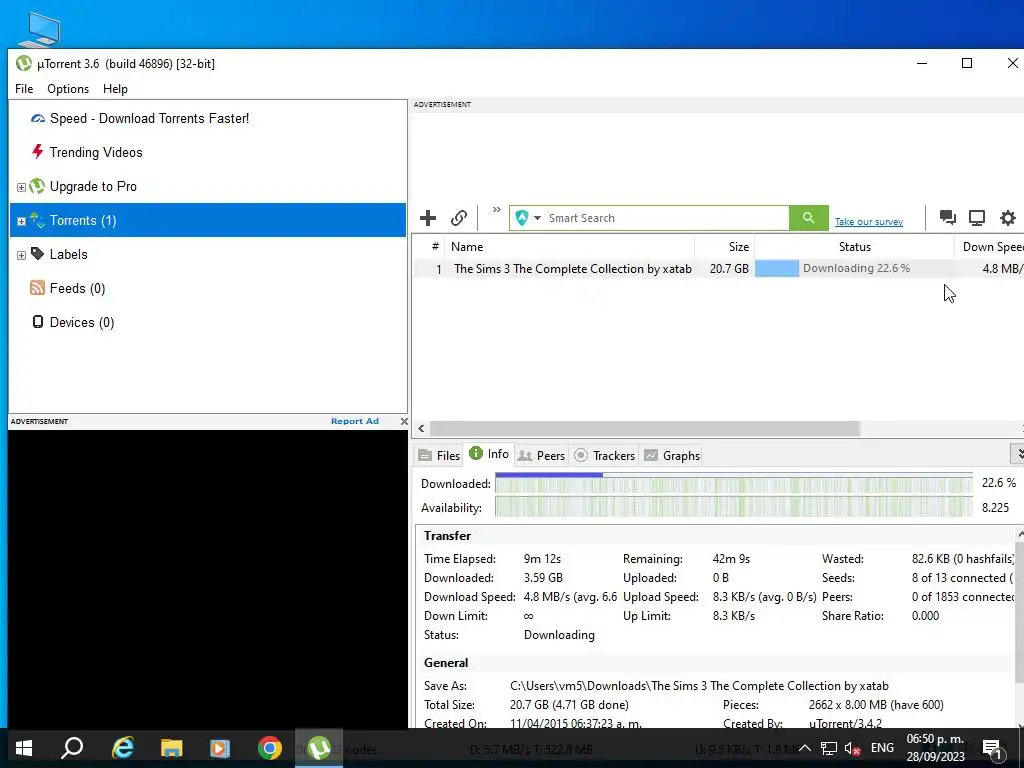Click the green search magnifier button

pos(808,218)
